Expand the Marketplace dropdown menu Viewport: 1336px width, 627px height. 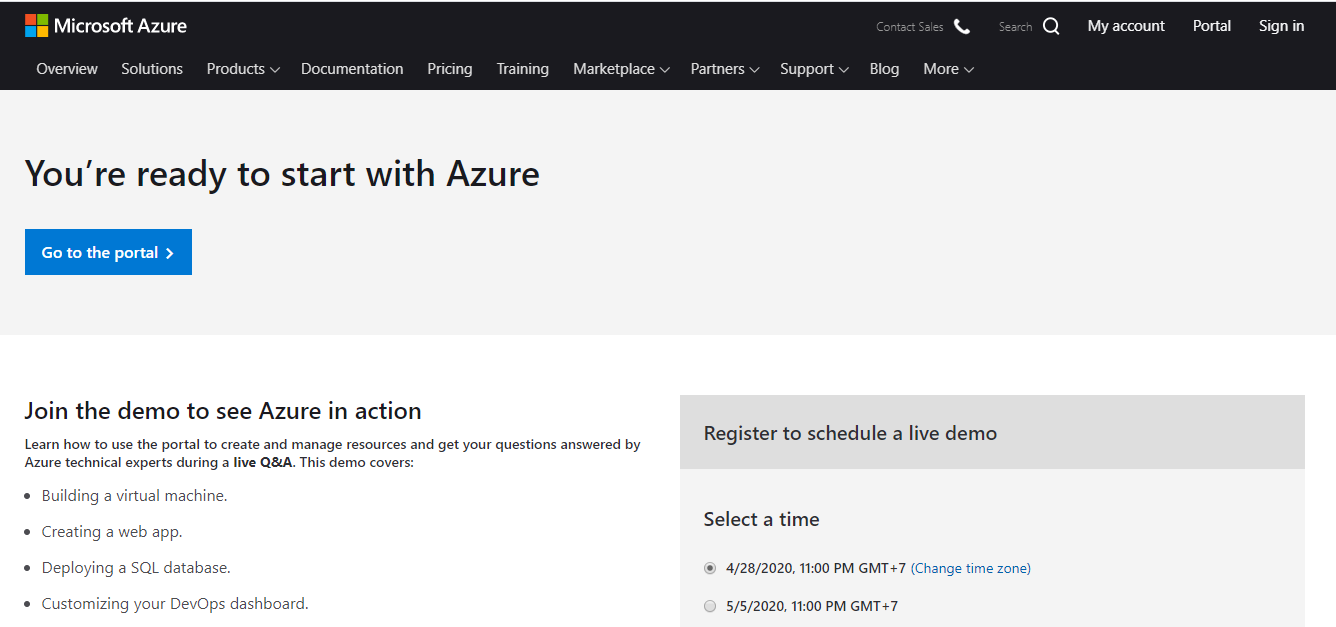tap(621, 69)
